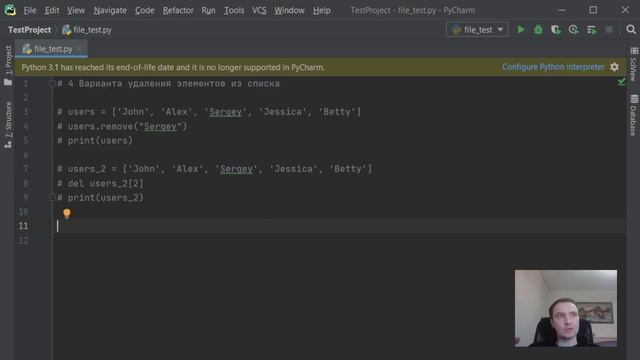
Task: Click the green inspection checkmark
Action: coord(621,82)
